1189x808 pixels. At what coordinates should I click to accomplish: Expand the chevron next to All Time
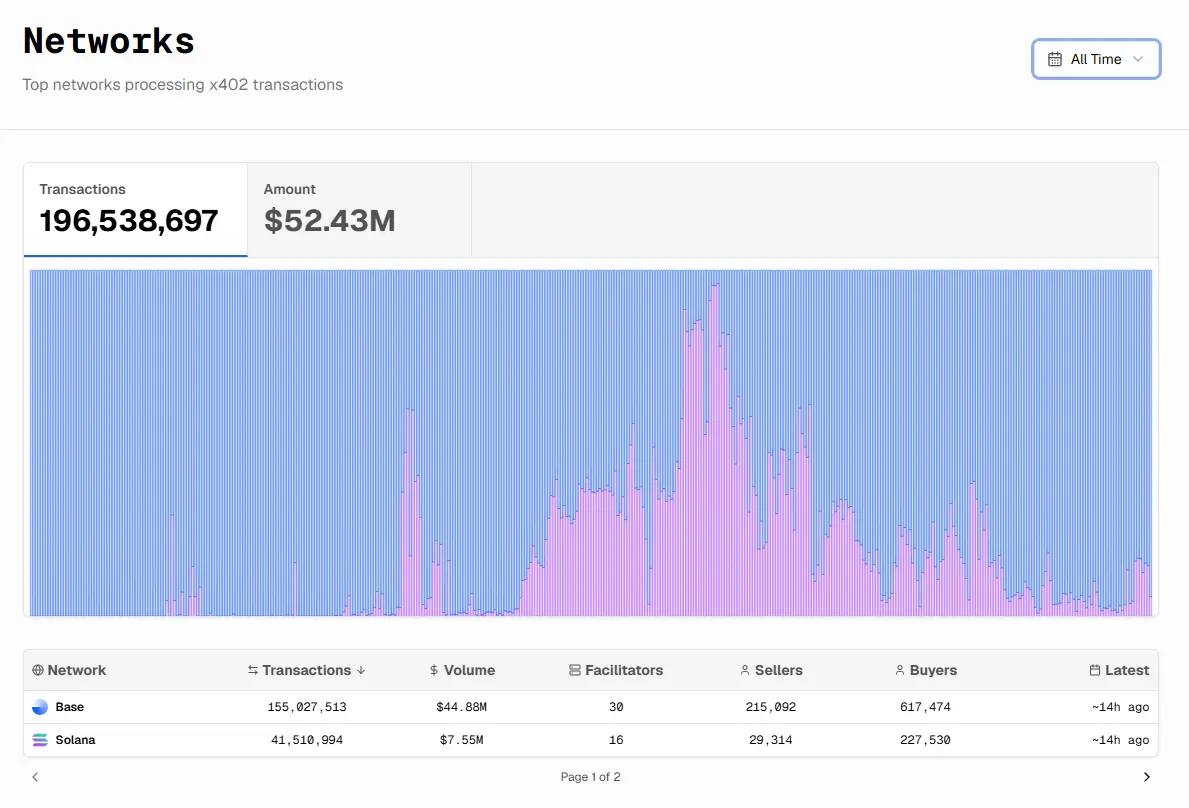pyautogui.click(x=1137, y=59)
